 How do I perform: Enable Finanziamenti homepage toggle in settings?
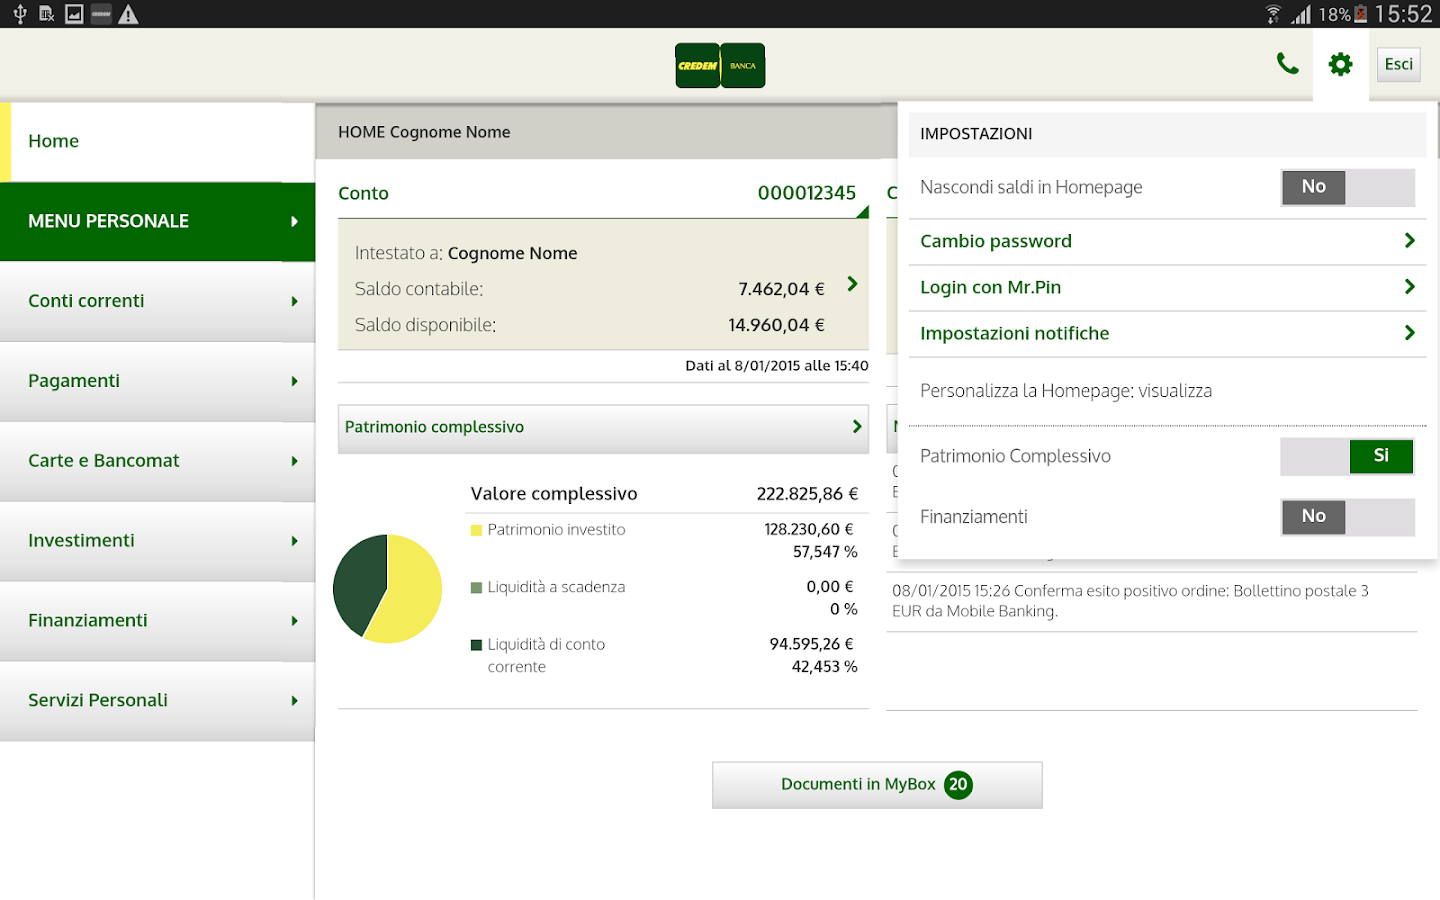point(1347,517)
